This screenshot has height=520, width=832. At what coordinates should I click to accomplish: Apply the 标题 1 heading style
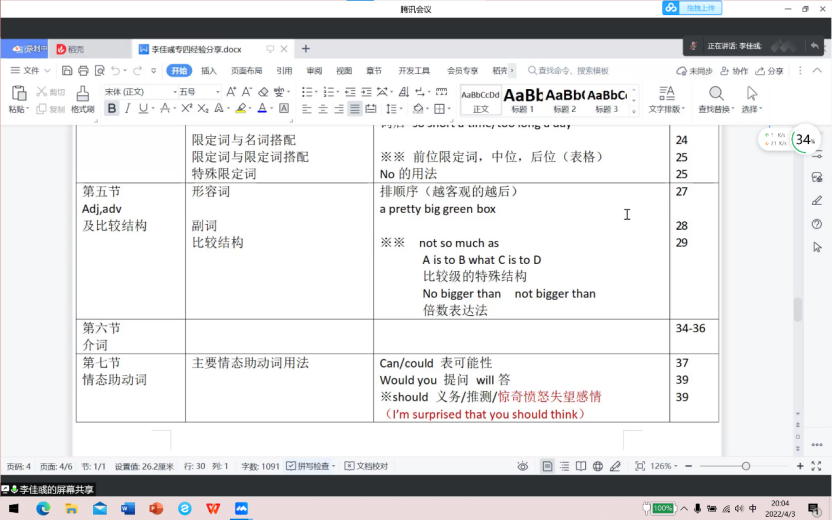click(x=523, y=98)
